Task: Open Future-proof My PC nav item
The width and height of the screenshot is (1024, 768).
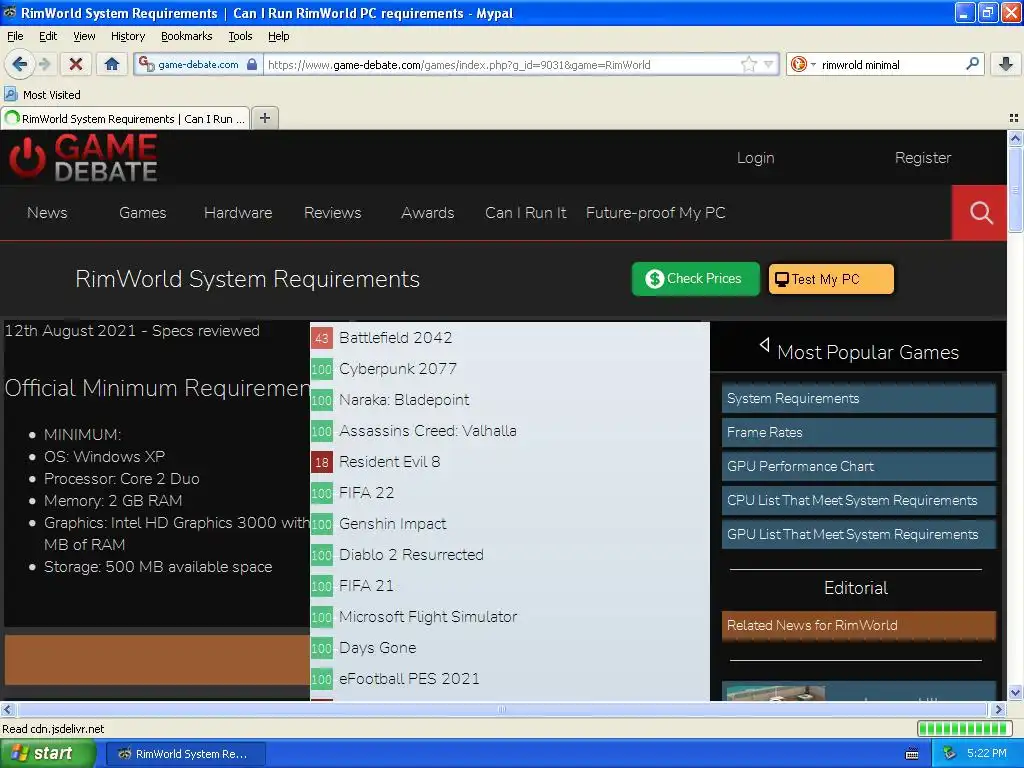Action: pyautogui.click(x=656, y=213)
